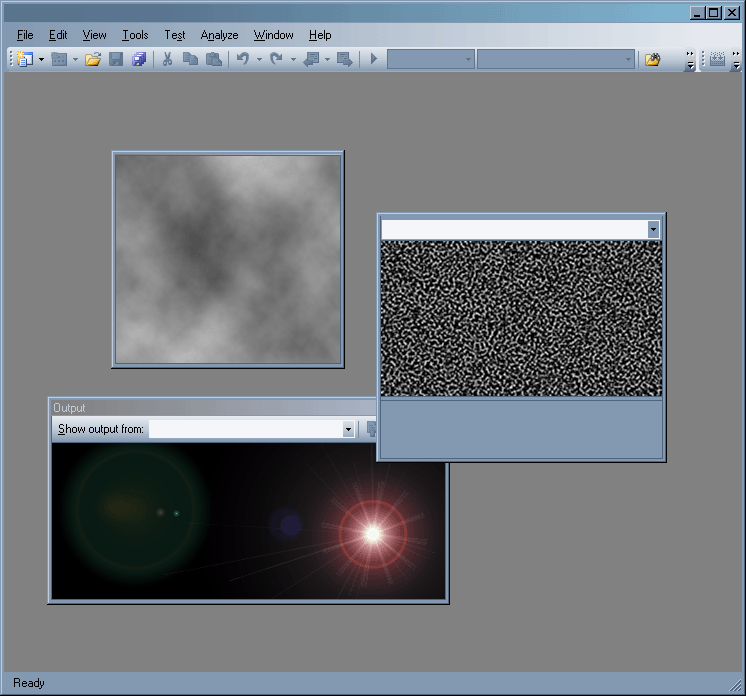746x696 pixels.
Task: Click the Add New Item toolbar icon
Action: [x=59, y=59]
